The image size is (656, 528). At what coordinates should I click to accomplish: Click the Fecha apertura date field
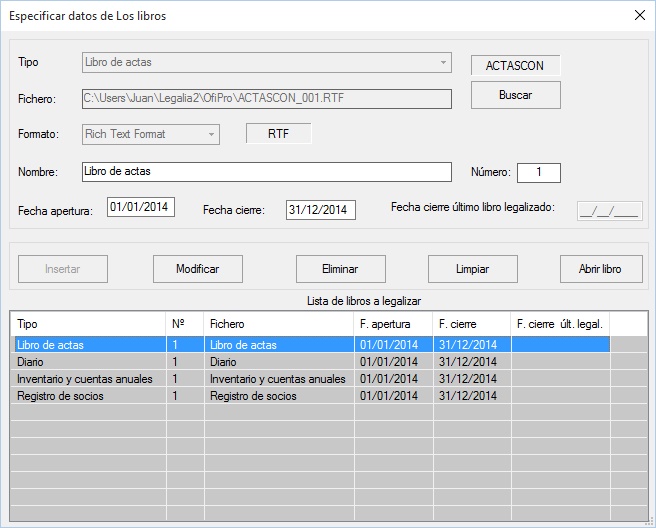(141, 208)
